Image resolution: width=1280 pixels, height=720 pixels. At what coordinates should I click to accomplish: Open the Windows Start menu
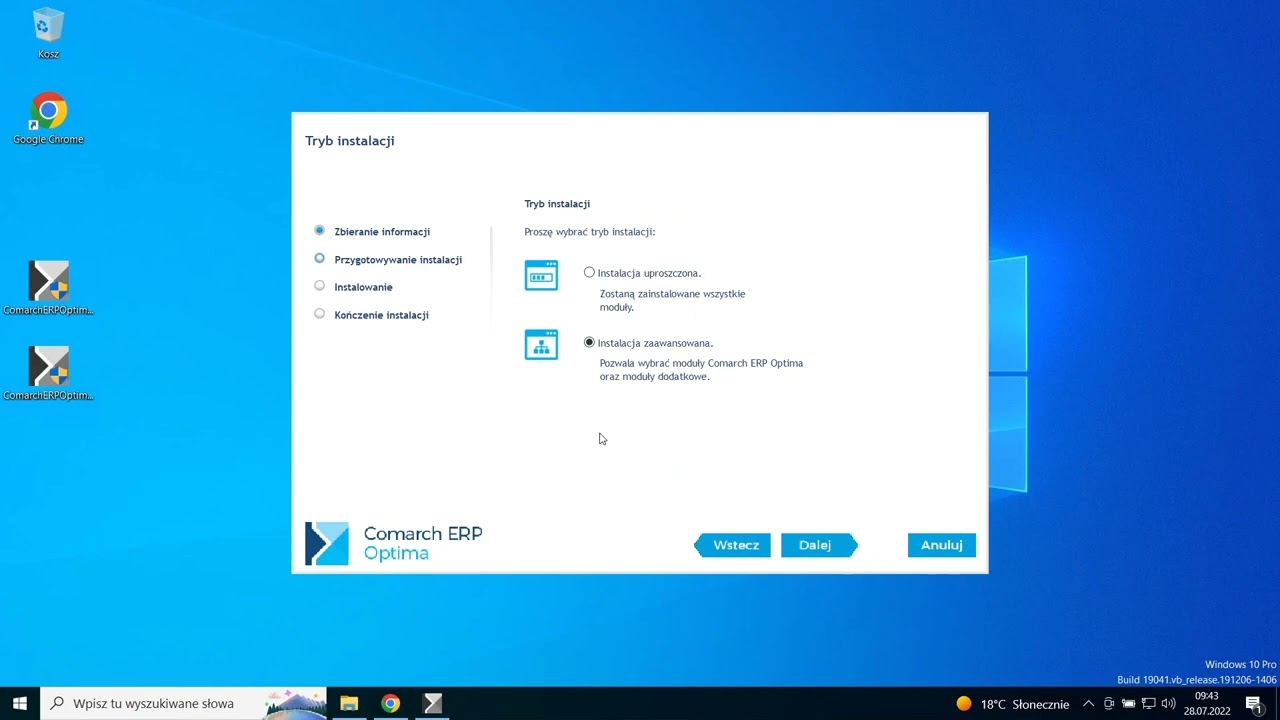pos(20,703)
